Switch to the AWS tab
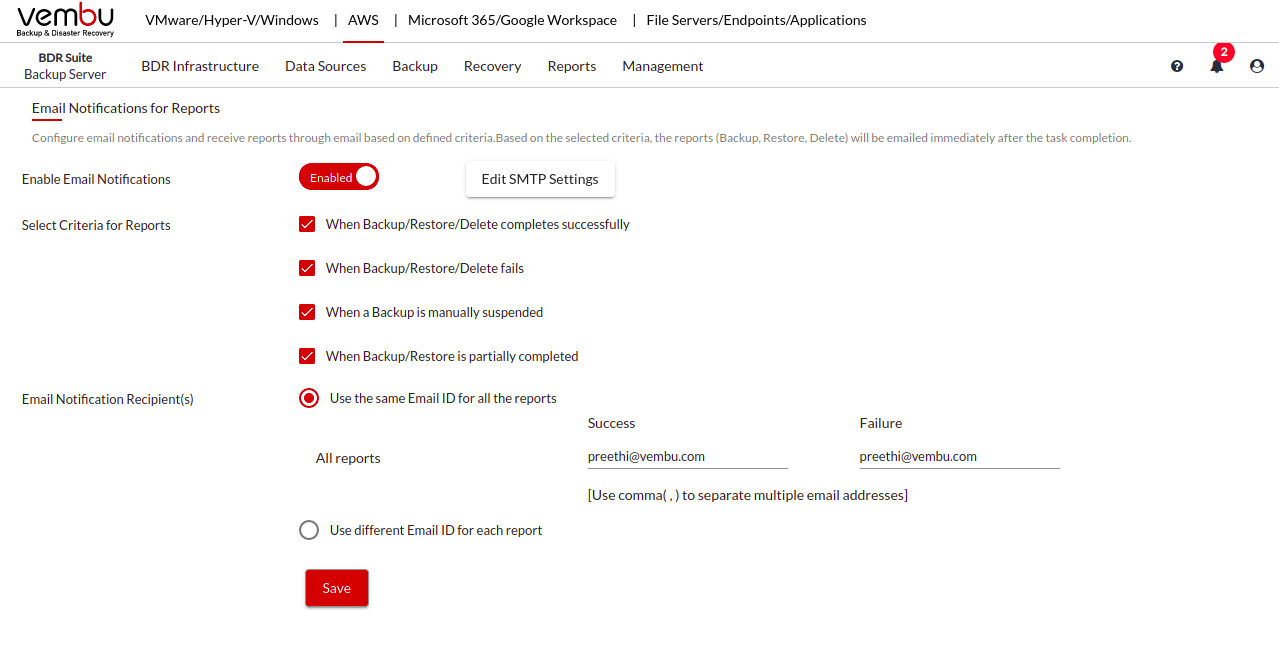The image size is (1279, 657). coord(363,20)
